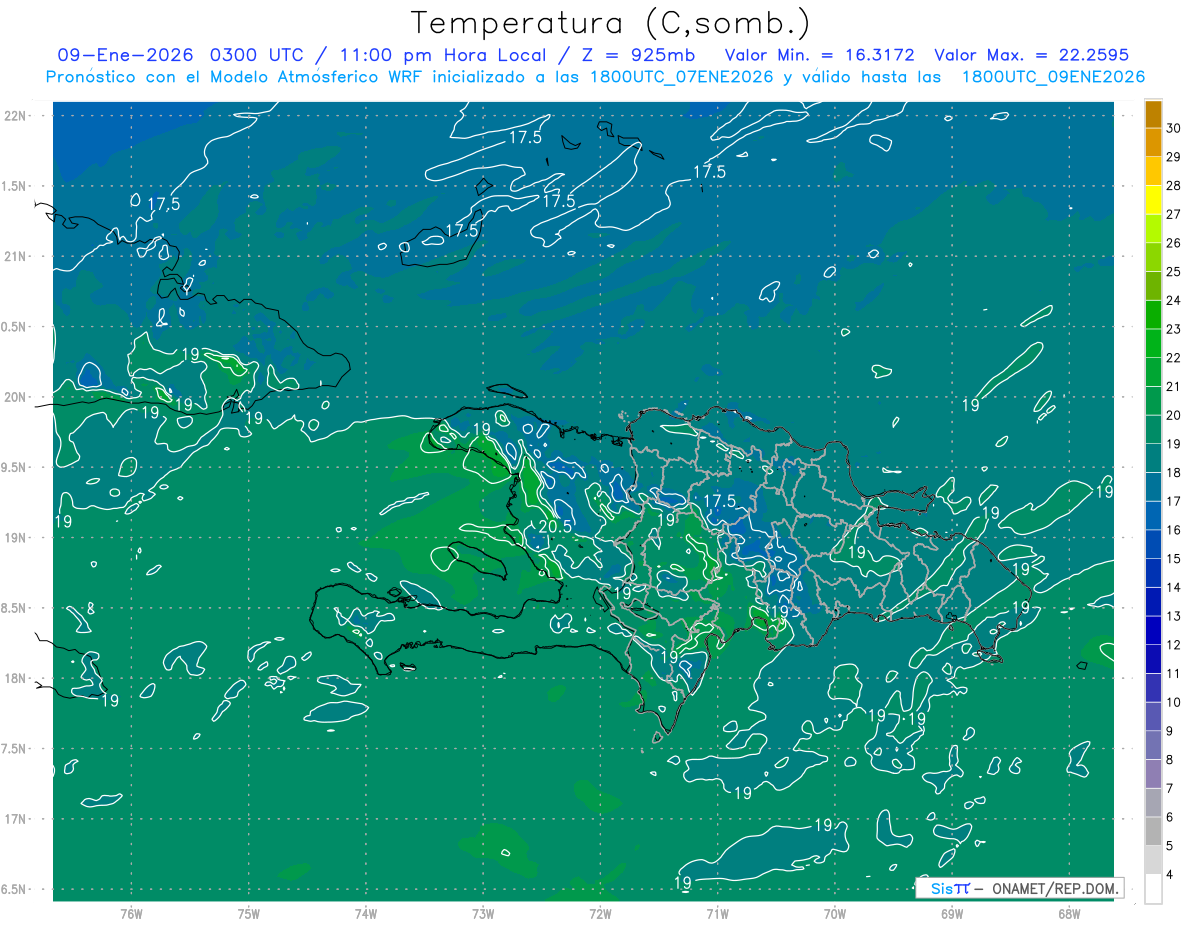Click color bar segment between 27 and 28
1200x927 pixels.
[1153, 200]
